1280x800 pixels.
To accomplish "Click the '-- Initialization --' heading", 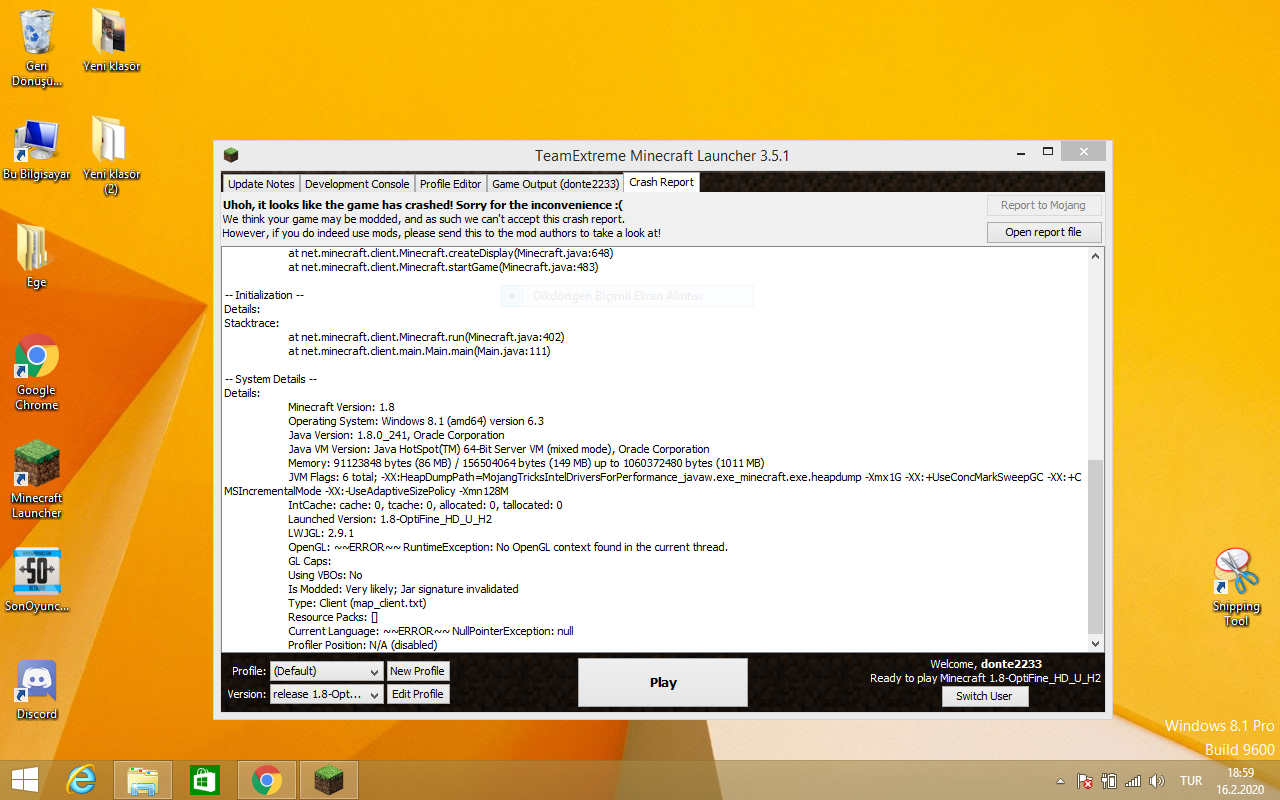I will (x=264, y=295).
